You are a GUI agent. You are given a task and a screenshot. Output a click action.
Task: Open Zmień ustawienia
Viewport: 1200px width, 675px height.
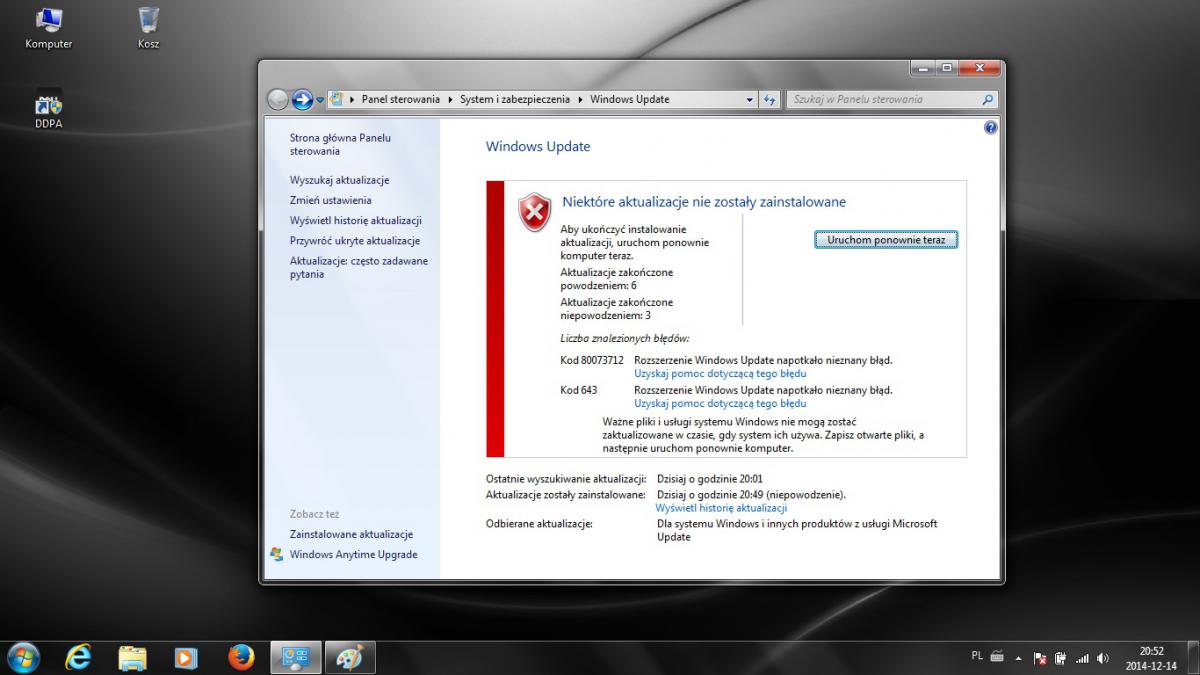click(330, 200)
